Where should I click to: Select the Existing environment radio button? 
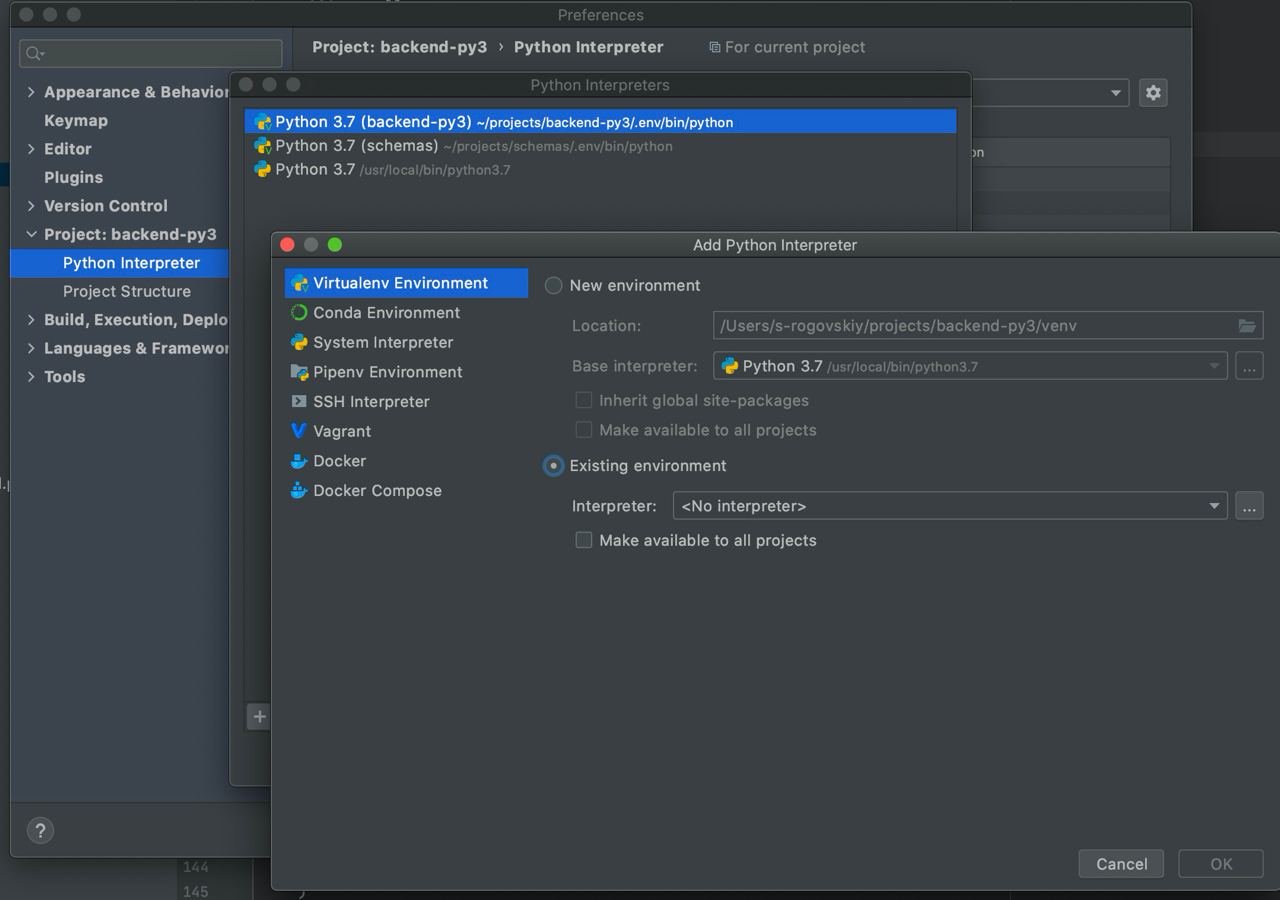coord(554,466)
